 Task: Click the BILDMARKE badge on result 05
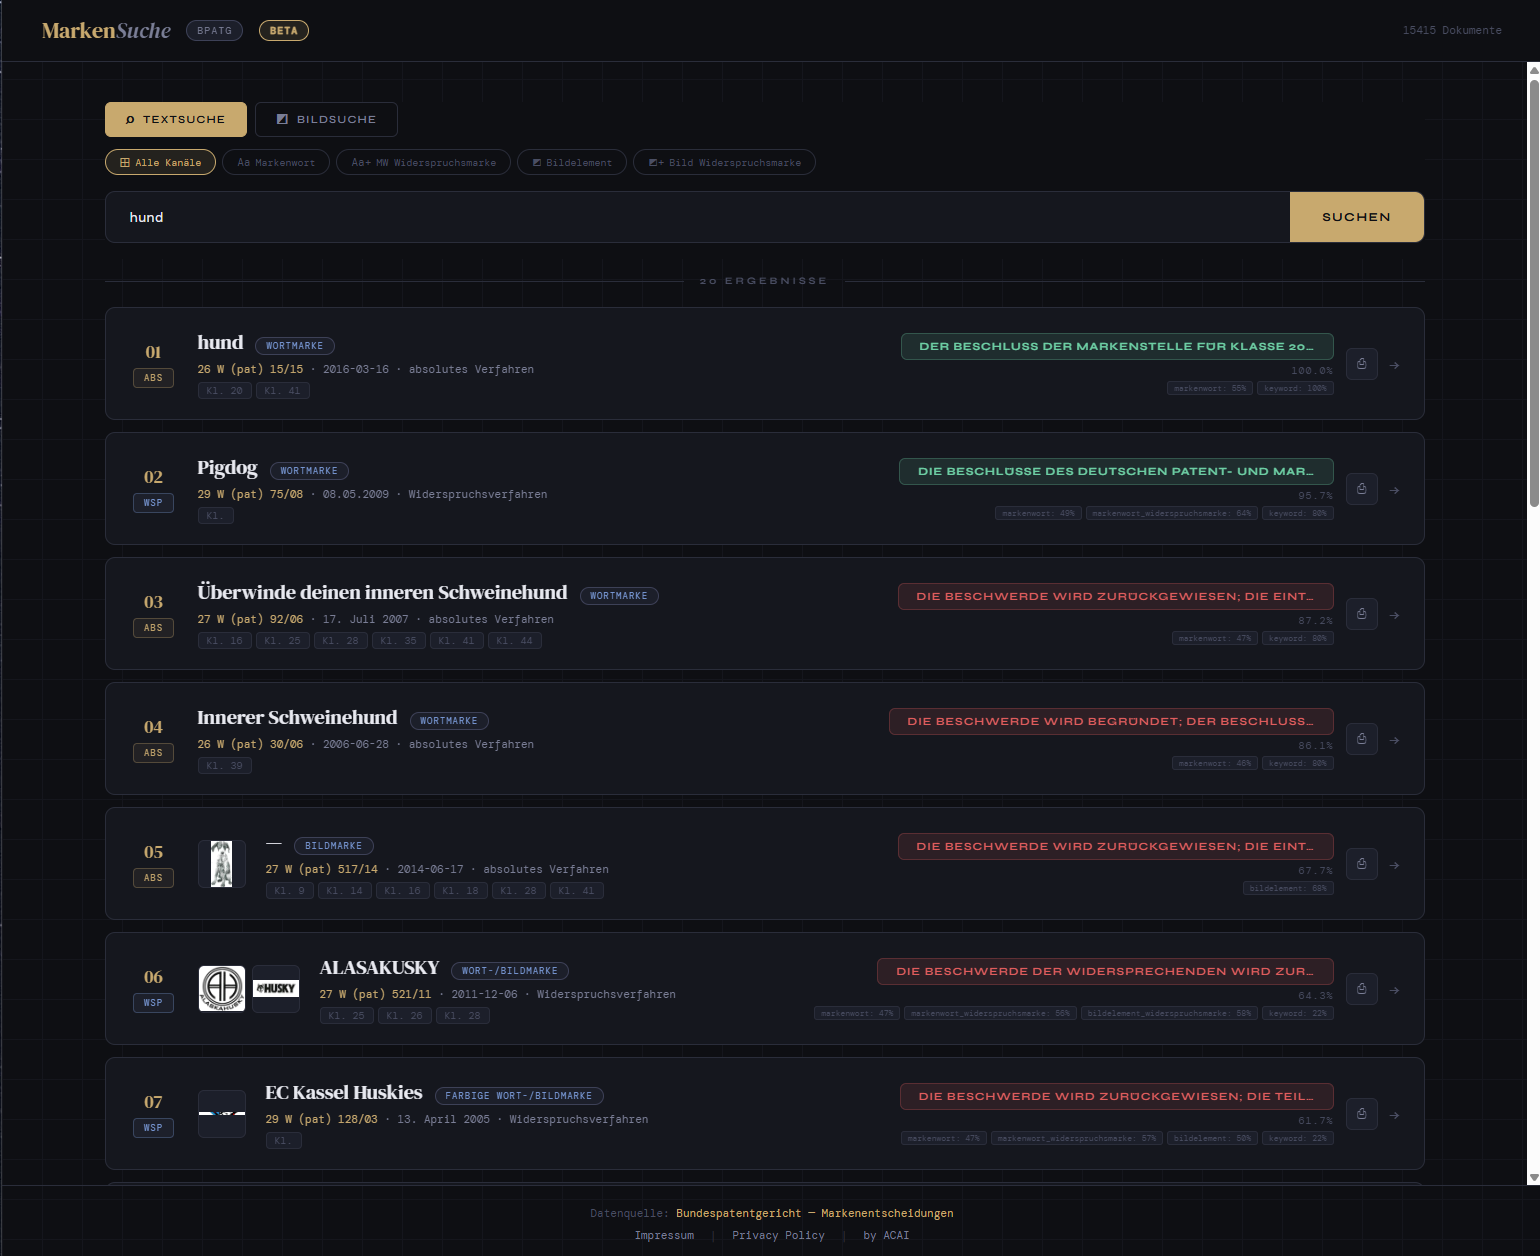(x=333, y=846)
